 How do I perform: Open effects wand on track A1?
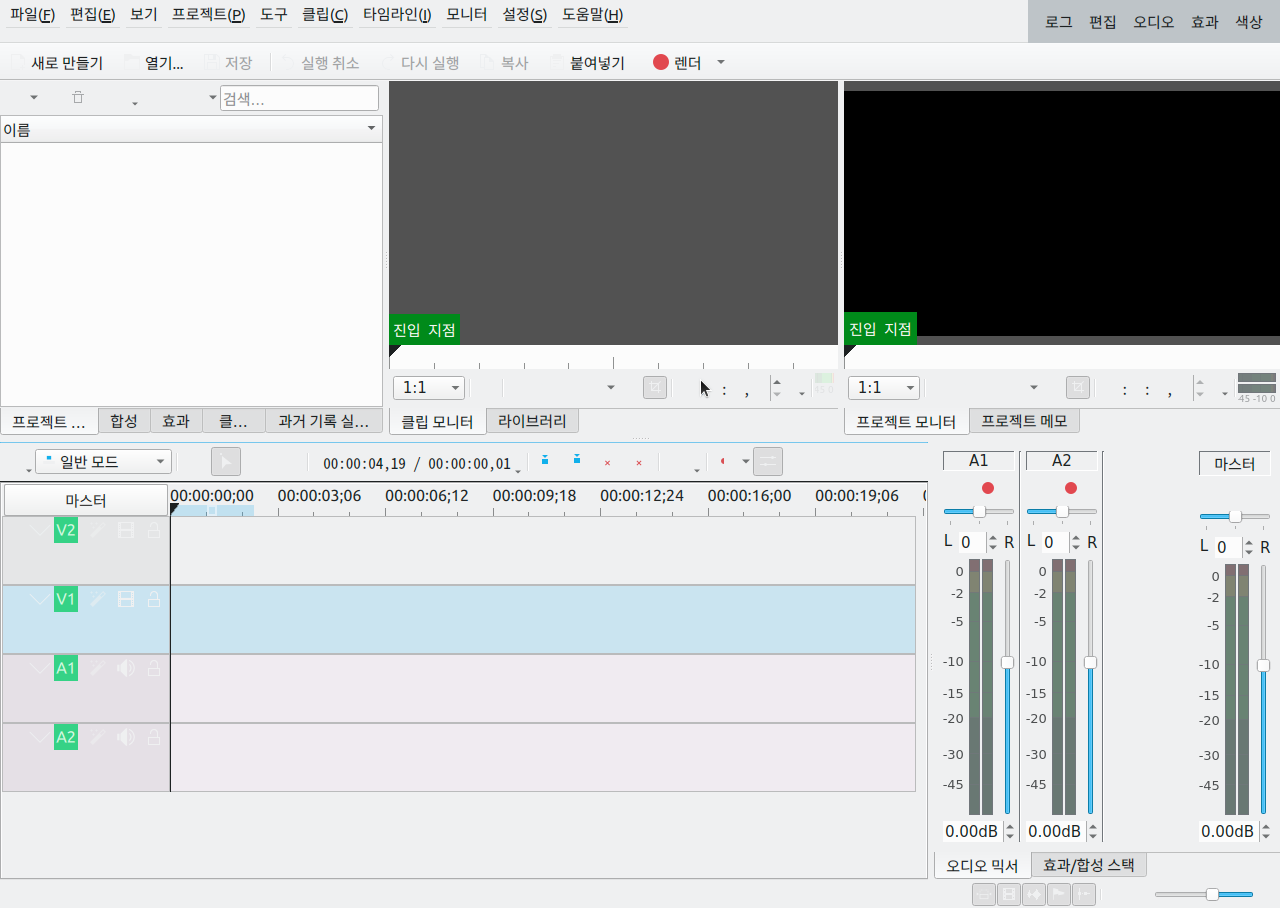[97, 668]
